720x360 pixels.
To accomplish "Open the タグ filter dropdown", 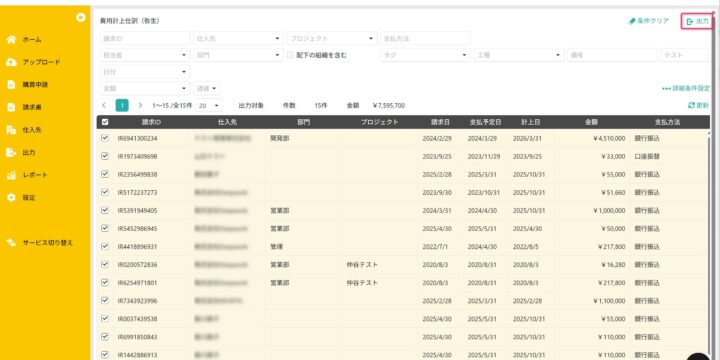I will point(425,55).
